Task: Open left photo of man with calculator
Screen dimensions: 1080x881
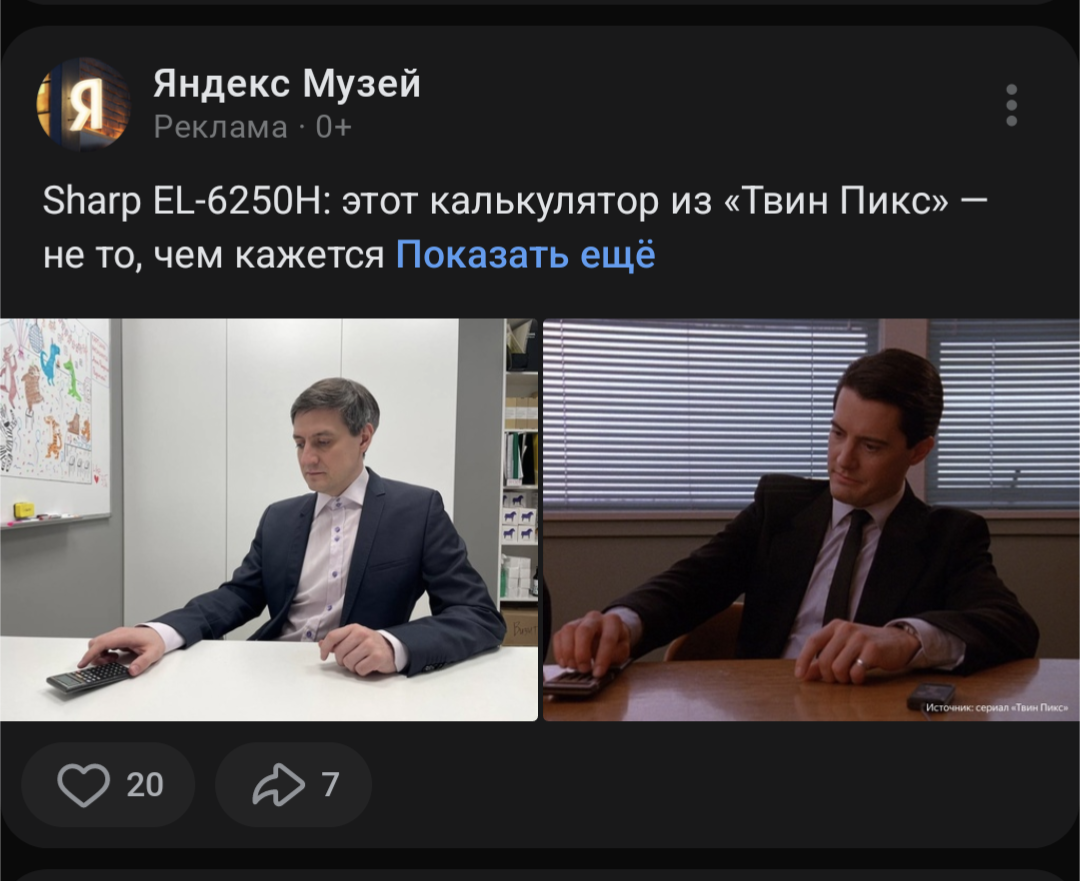Action: coord(269,519)
